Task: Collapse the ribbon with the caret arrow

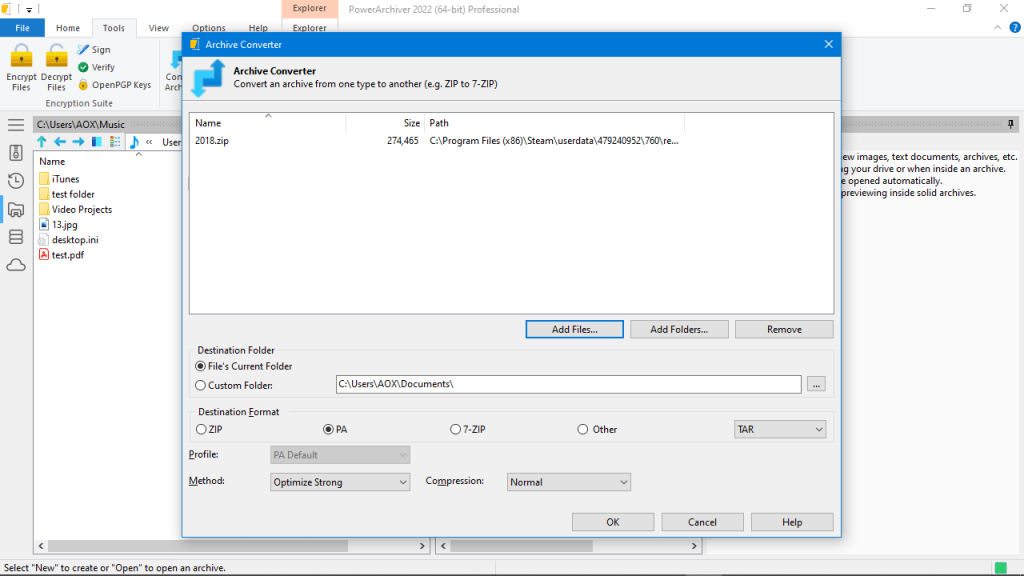Action: click(997, 27)
